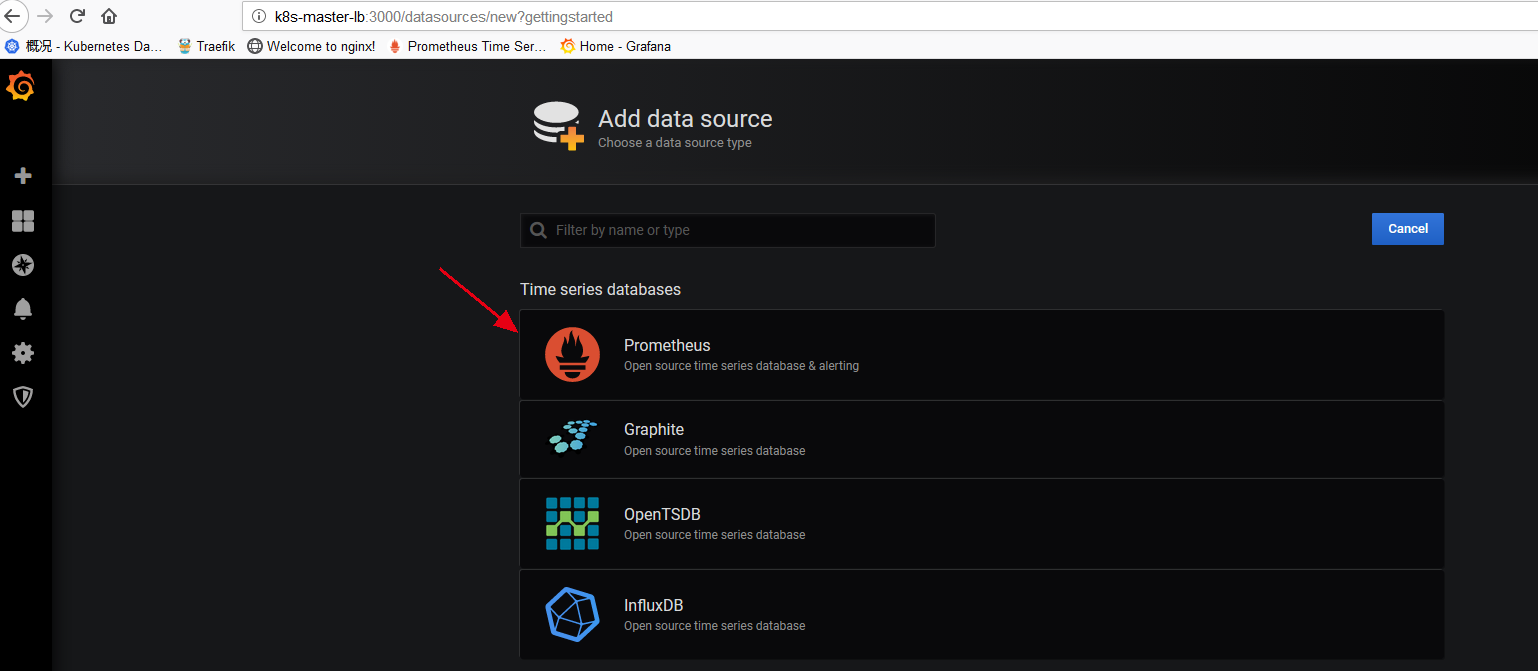The width and height of the screenshot is (1538, 671).
Task: Open the Create plus menu in sidebar
Action: pos(22,176)
